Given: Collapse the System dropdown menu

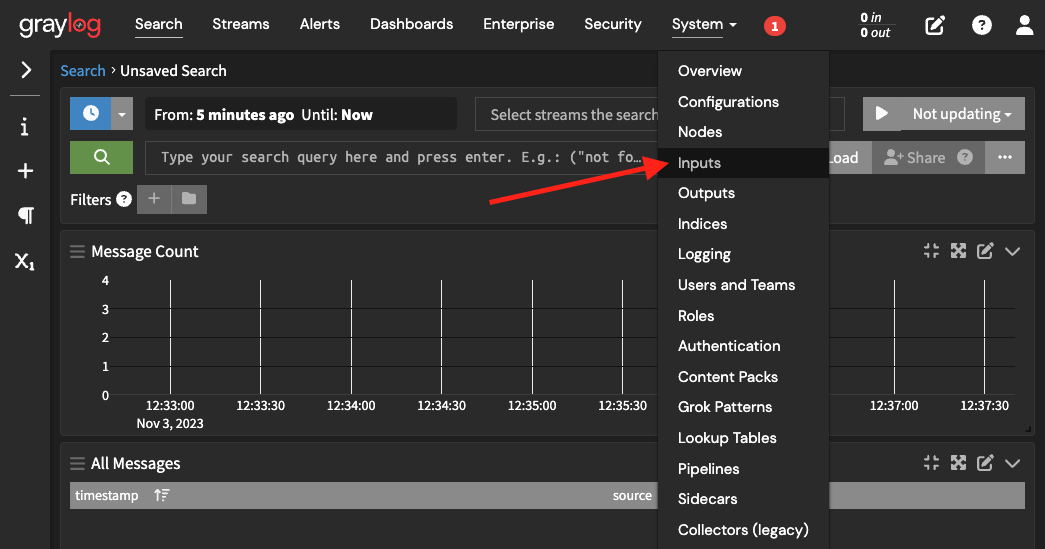Looking at the screenshot, I should [704, 25].
